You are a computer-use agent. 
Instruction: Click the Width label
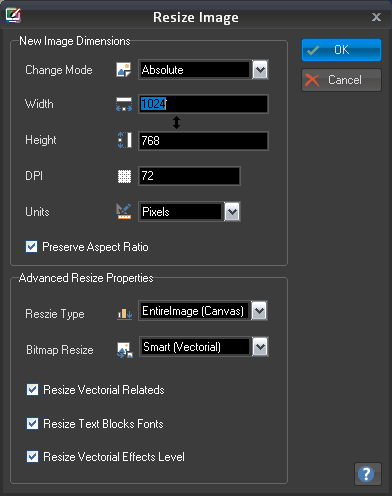pyautogui.click(x=39, y=104)
